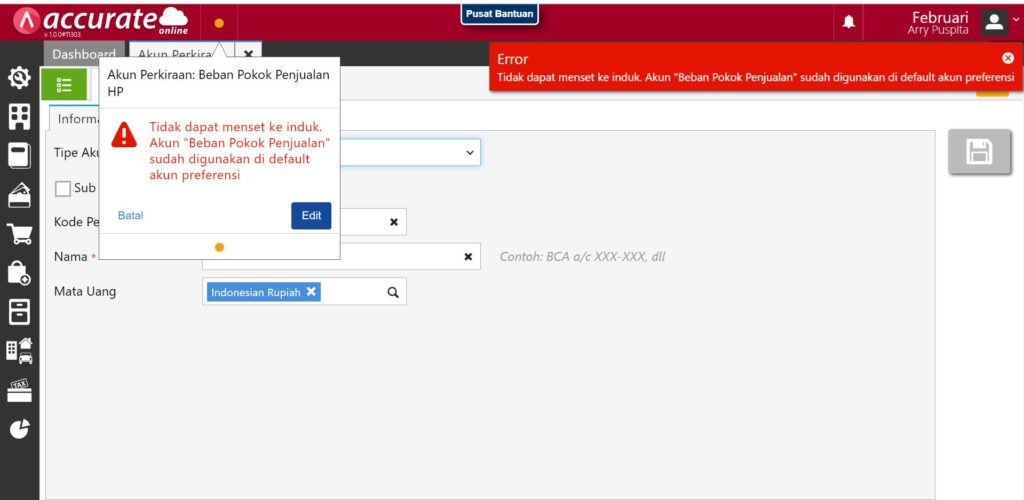The image size is (1024, 500).
Task: Open the tax module icon
Action: click(x=19, y=390)
